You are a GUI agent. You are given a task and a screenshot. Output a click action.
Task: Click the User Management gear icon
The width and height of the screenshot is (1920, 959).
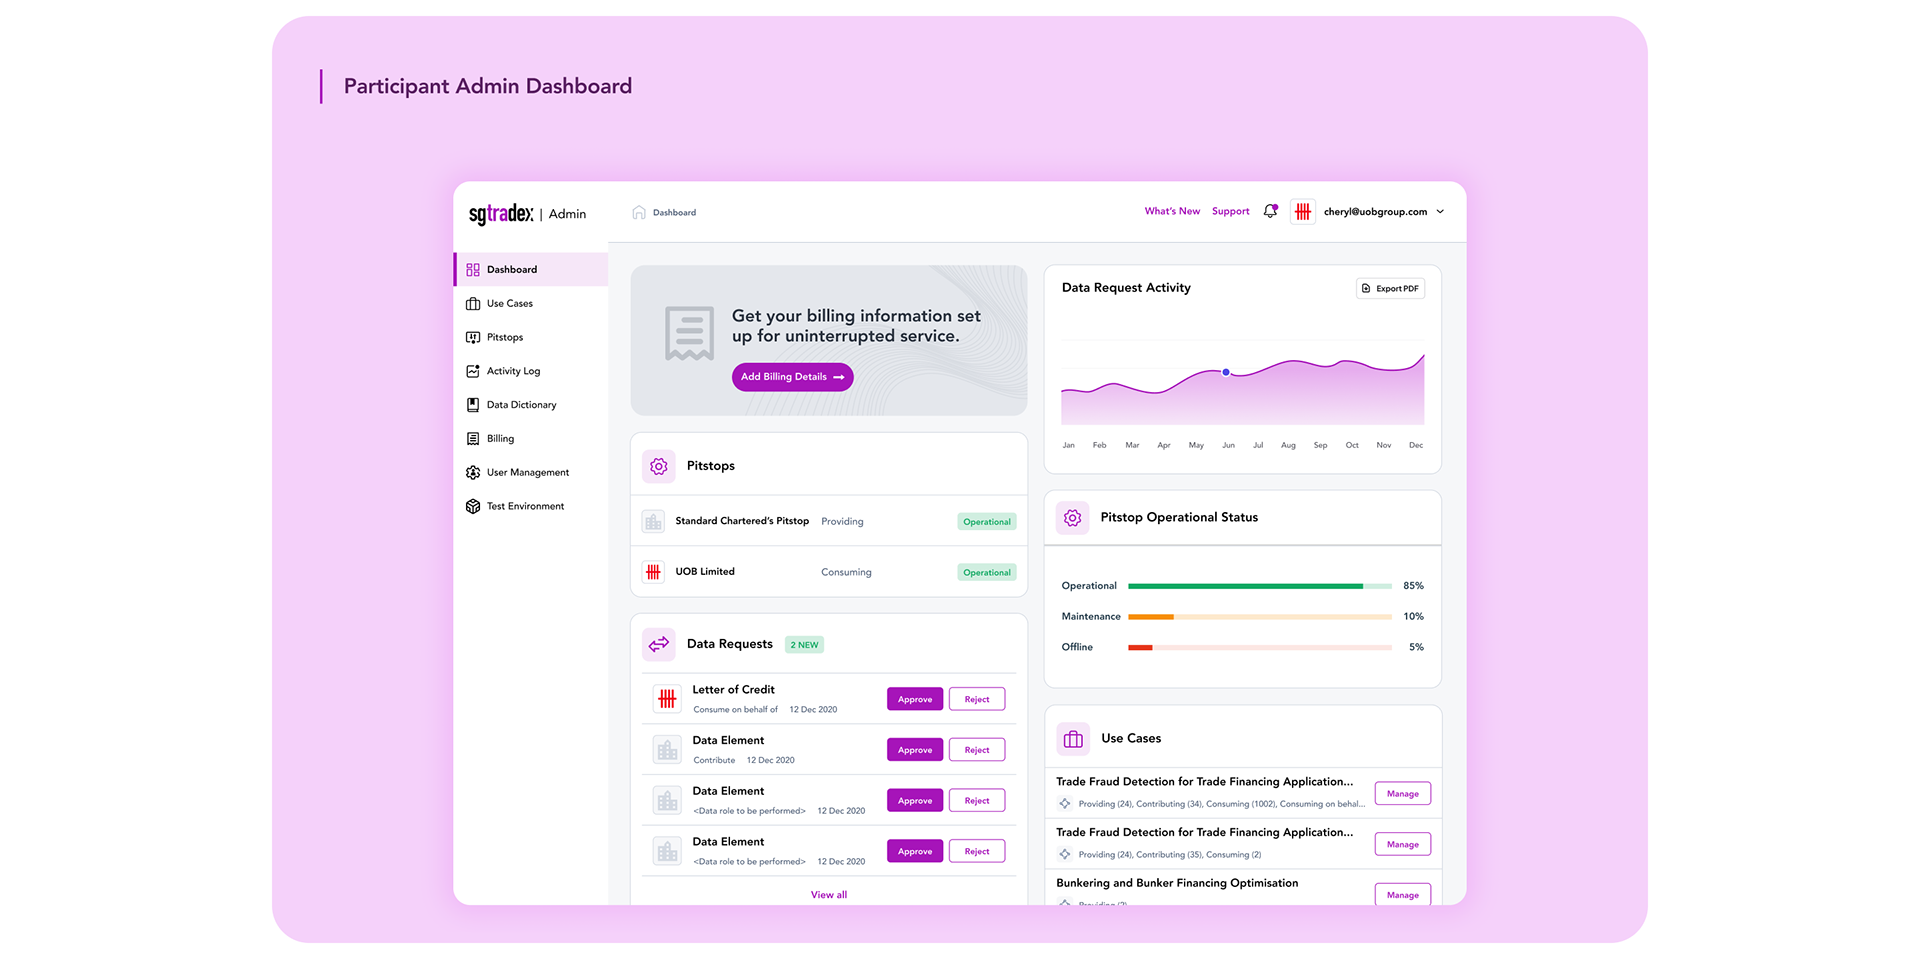point(473,472)
